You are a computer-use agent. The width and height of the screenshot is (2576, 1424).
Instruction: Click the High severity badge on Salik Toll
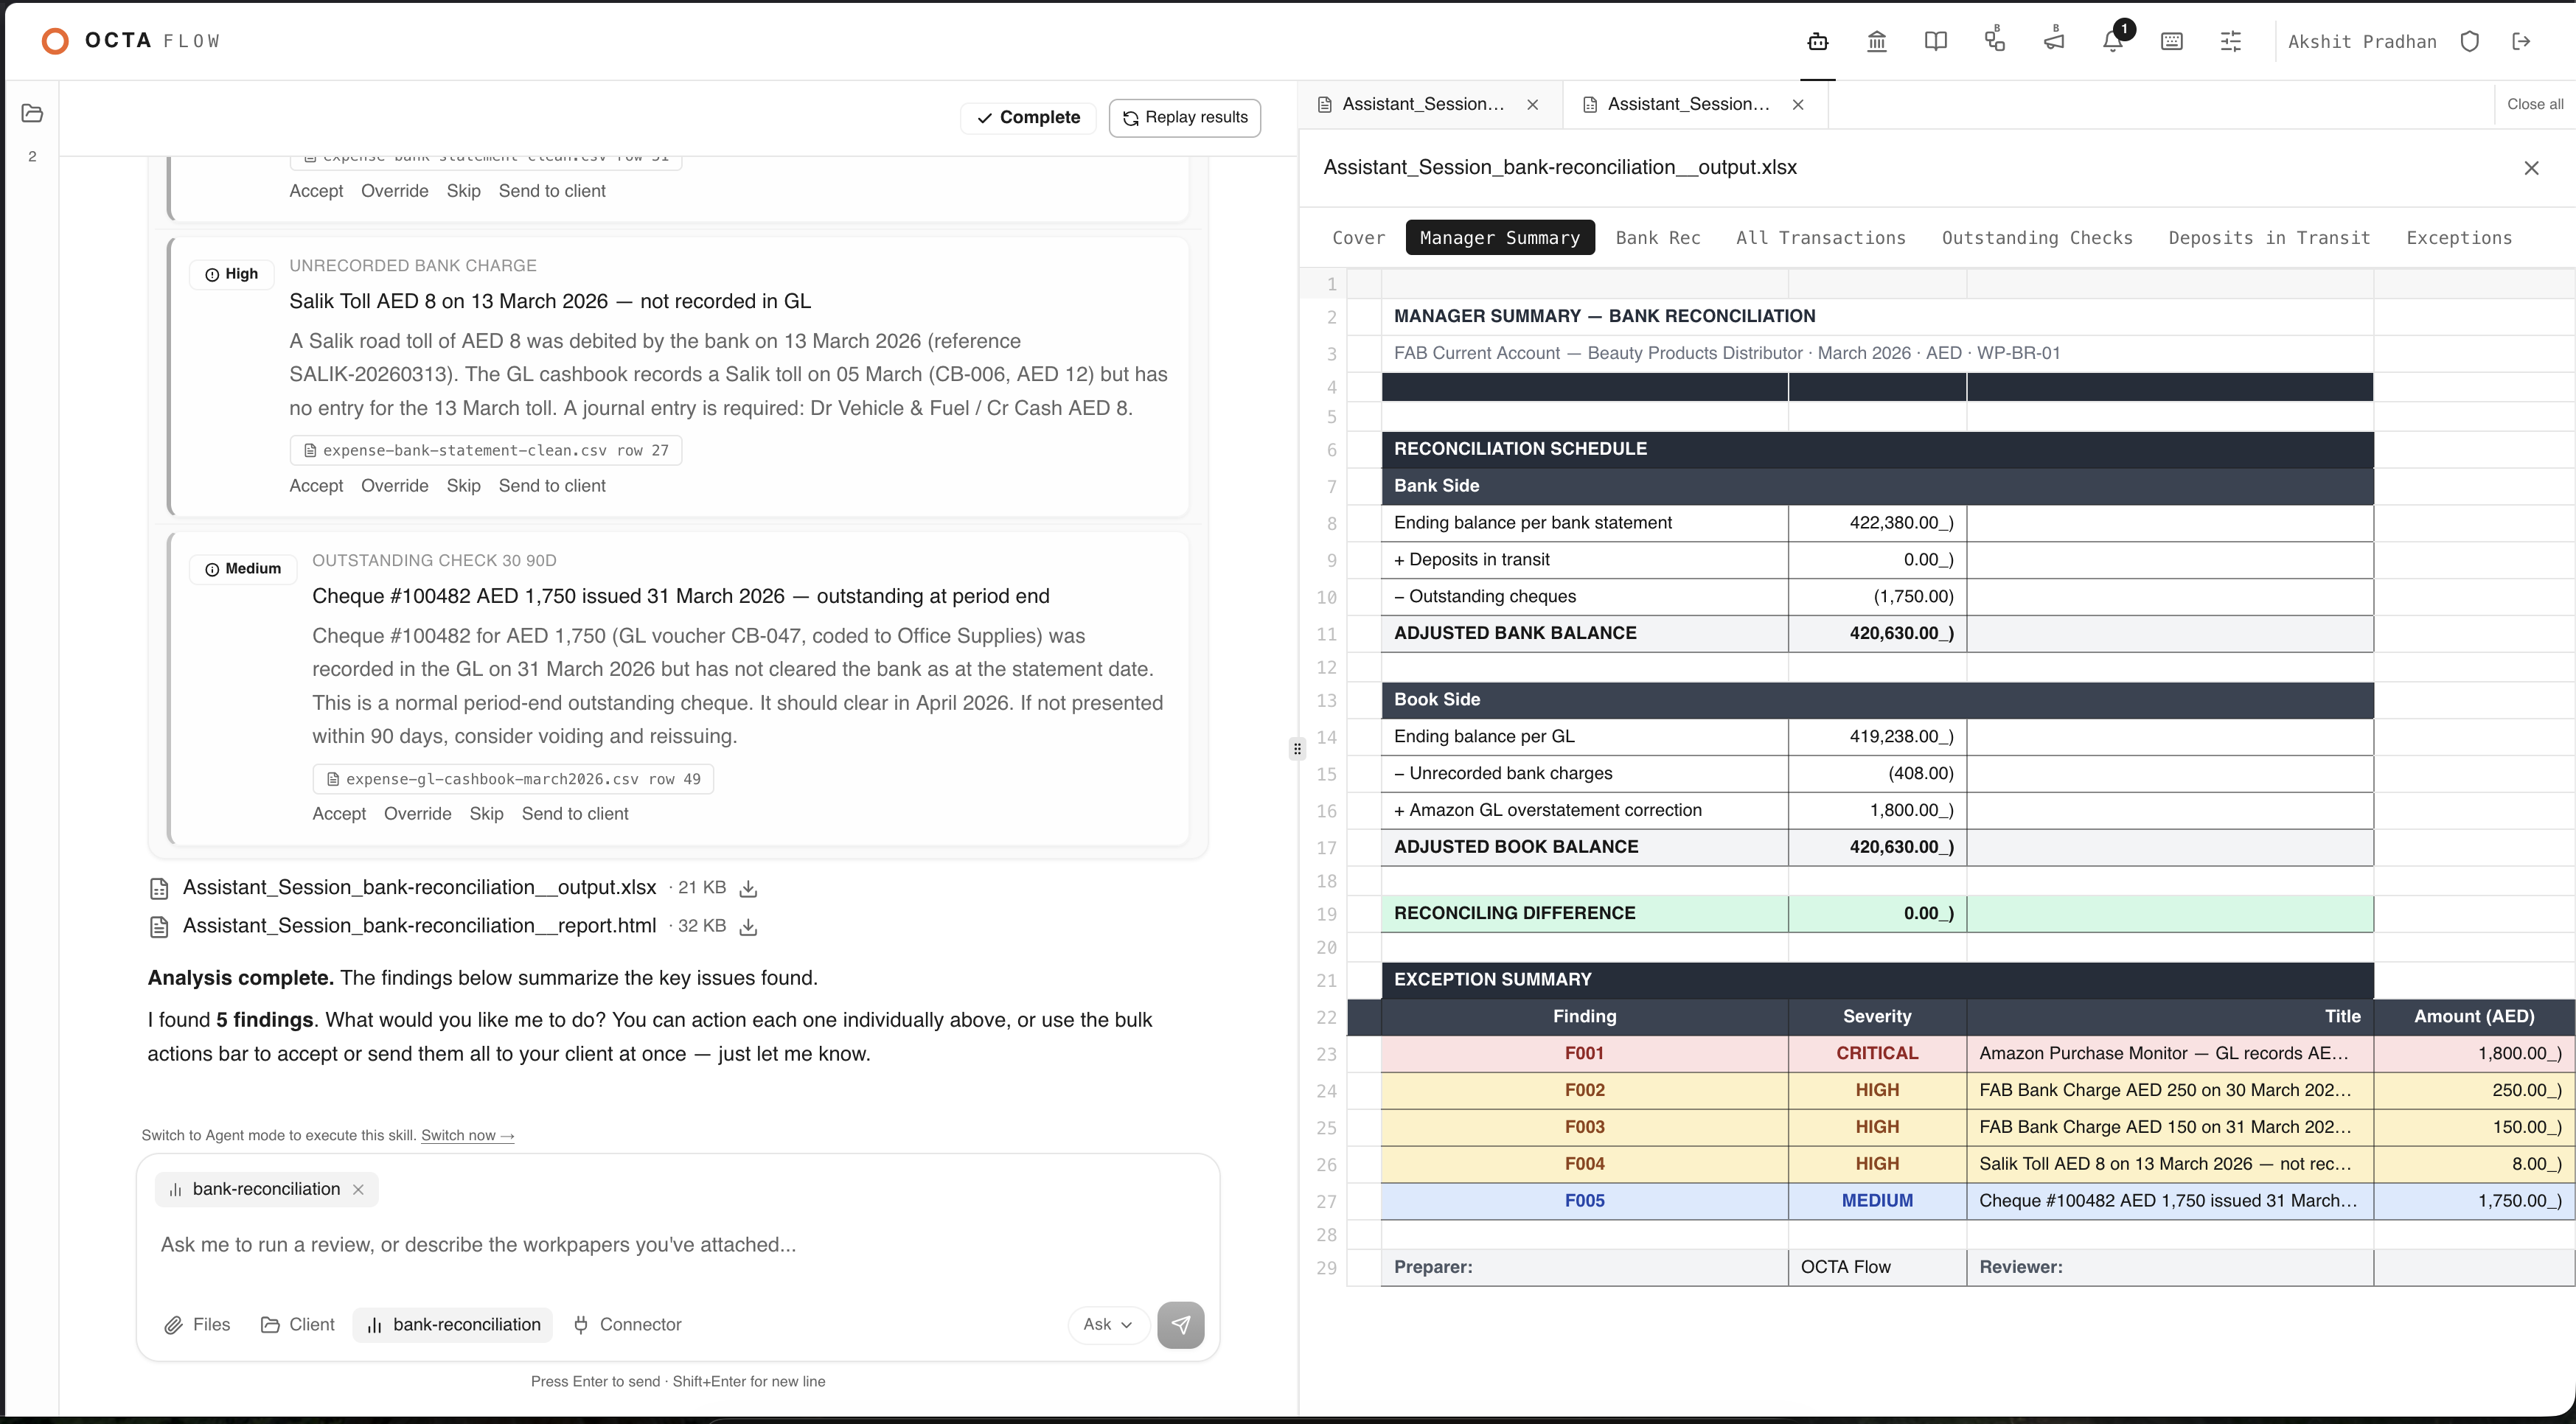(231, 274)
